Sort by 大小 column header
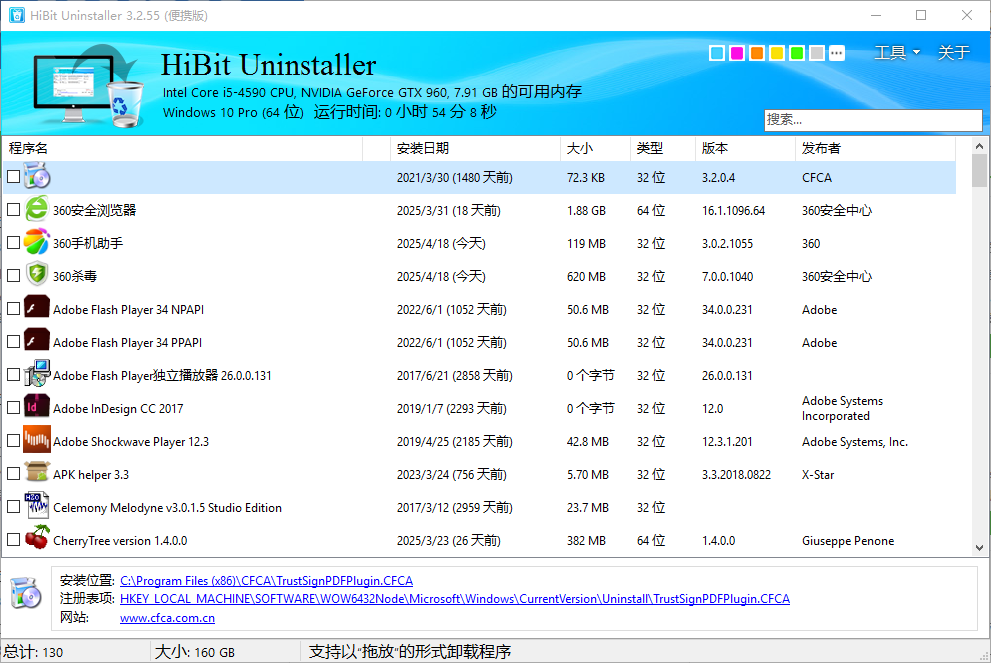Viewport: 991px width, 663px height. coord(595,149)
